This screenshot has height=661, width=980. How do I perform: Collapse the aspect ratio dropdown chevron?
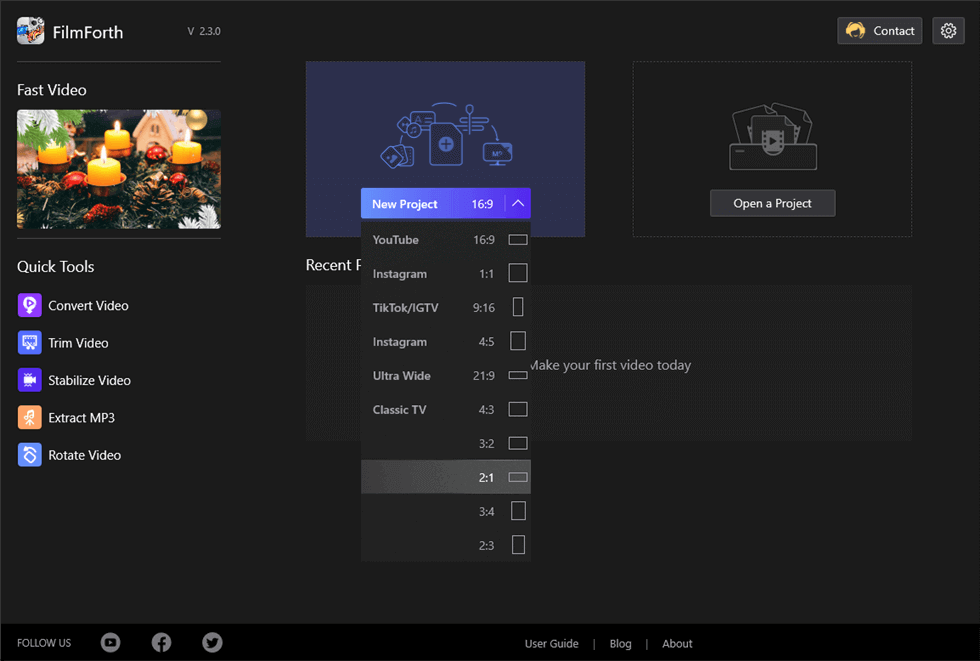coord(518,204)
